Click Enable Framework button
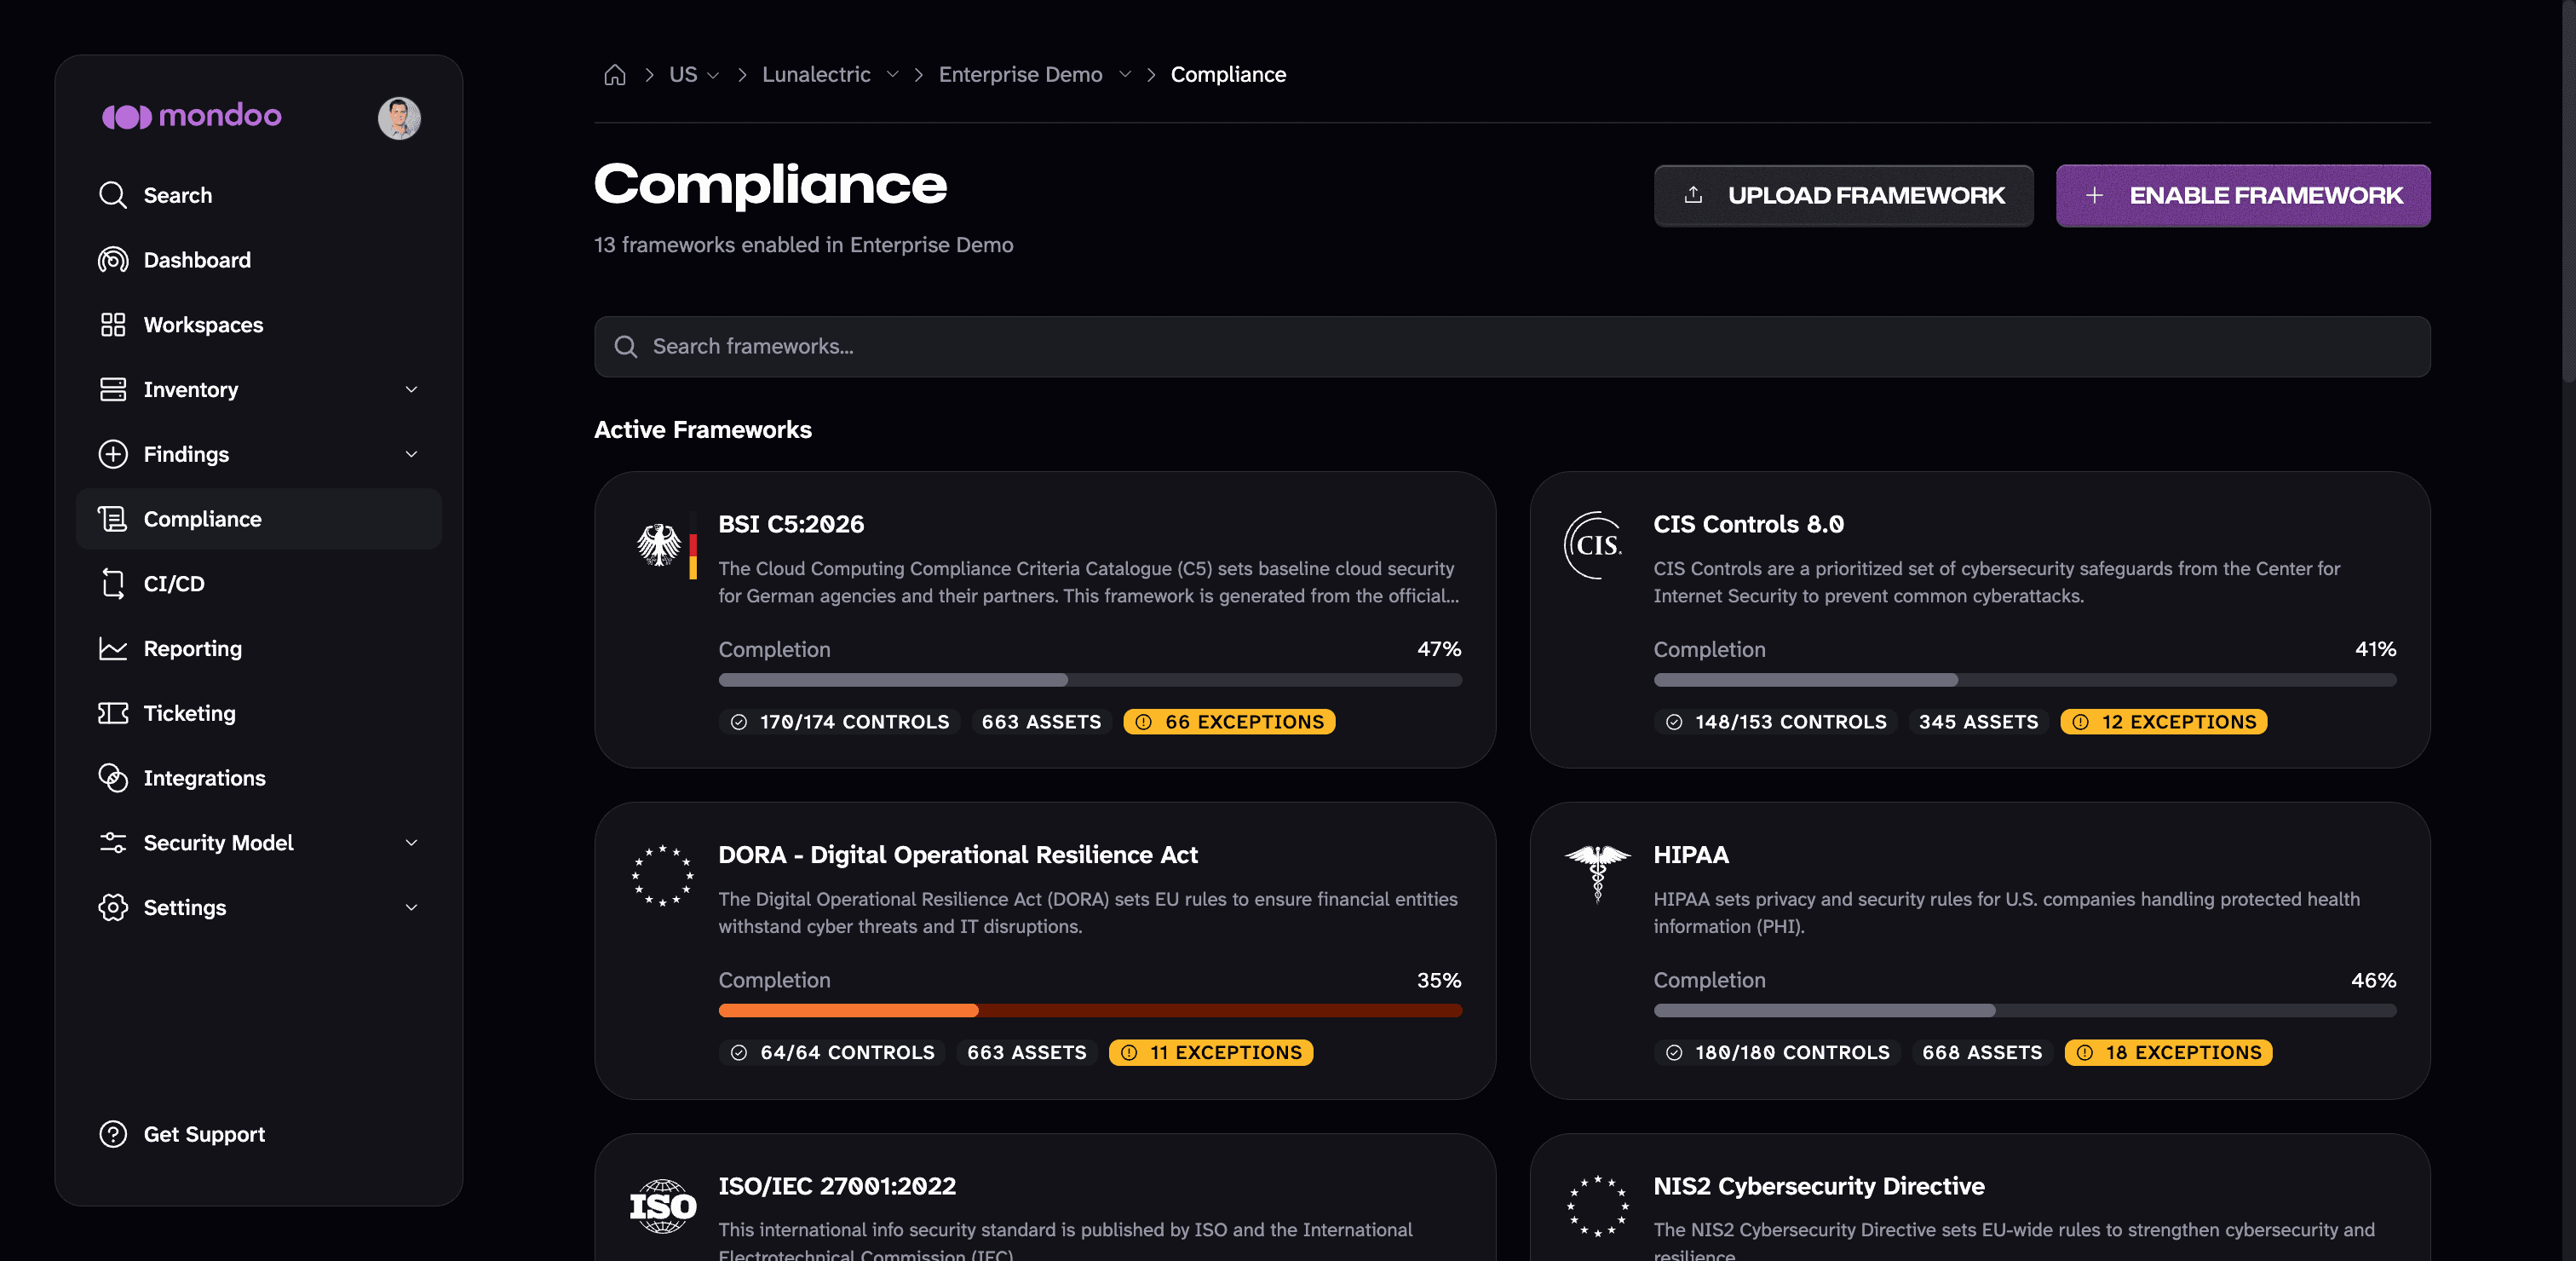 pos(2243,196)
